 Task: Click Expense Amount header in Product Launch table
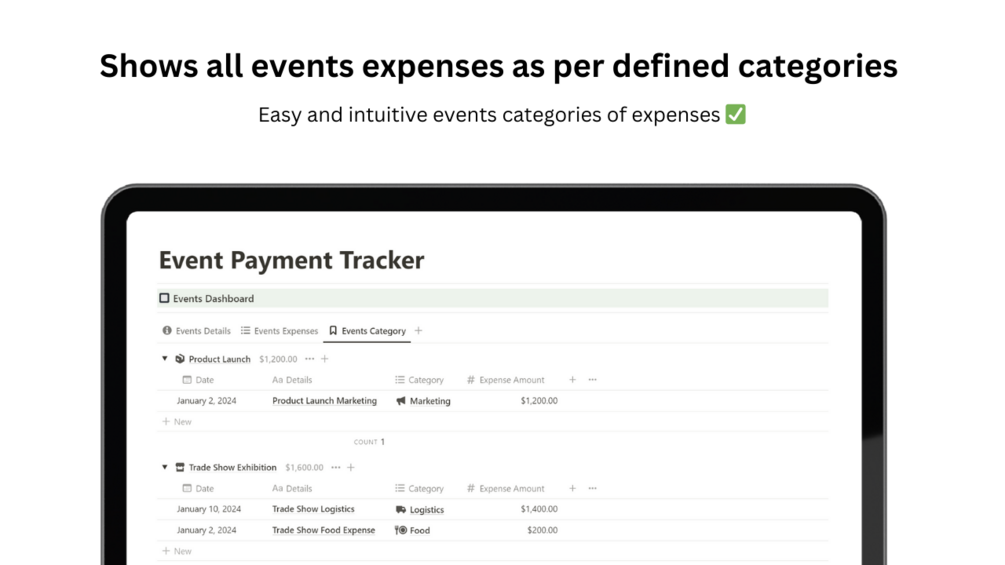(506, 380)
